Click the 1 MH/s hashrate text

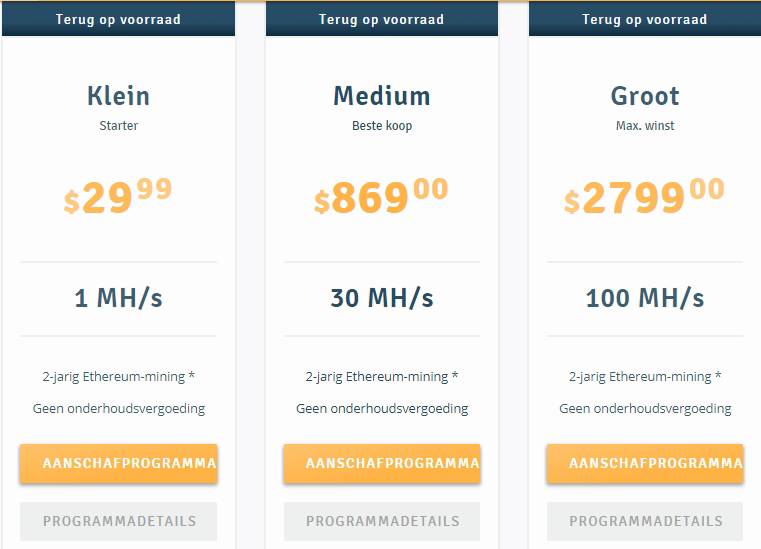tap(118, 298)
